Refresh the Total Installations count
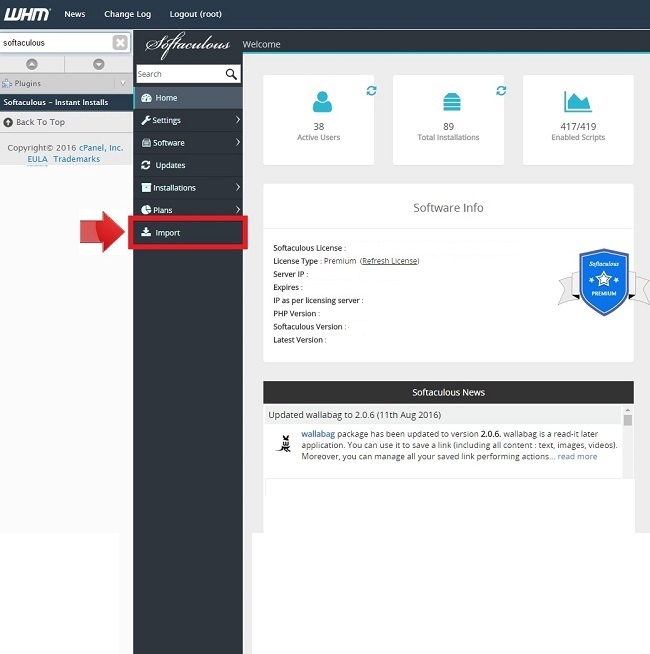This screenshot has height=654, width=650. pyautogui.click(x=501, y=91)
